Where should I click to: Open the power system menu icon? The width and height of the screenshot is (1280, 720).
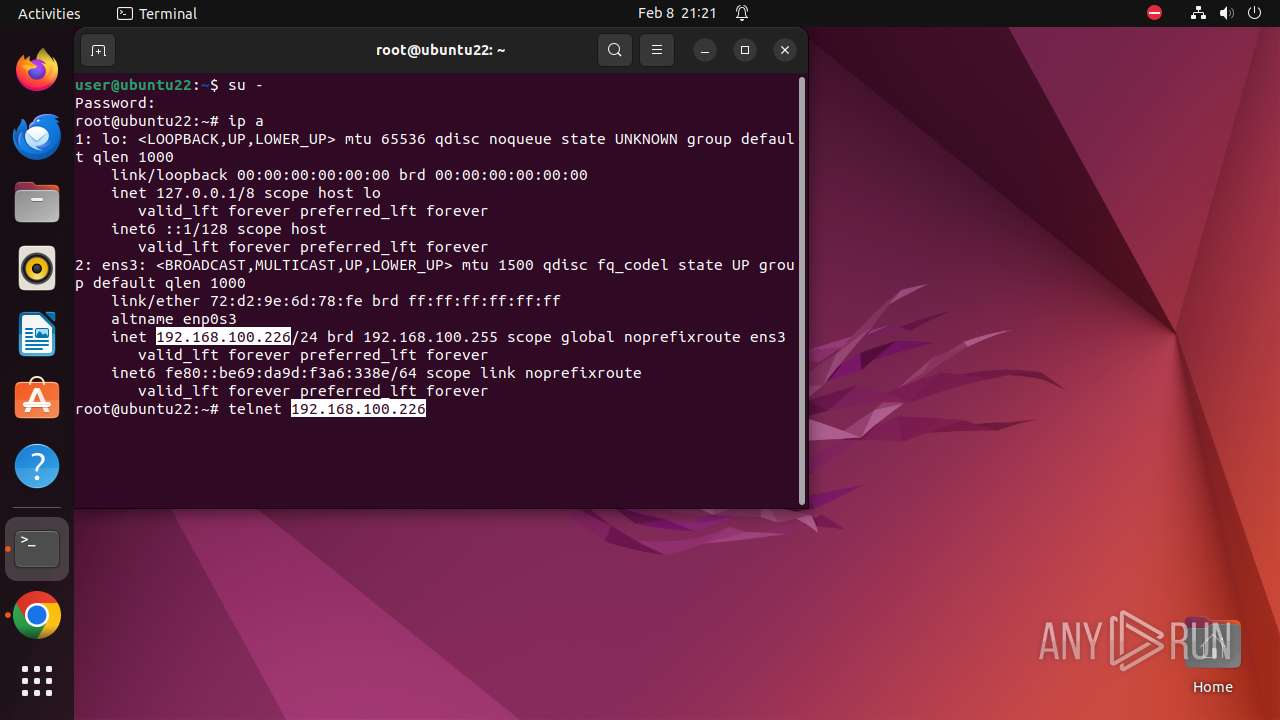pos(1254,13)
